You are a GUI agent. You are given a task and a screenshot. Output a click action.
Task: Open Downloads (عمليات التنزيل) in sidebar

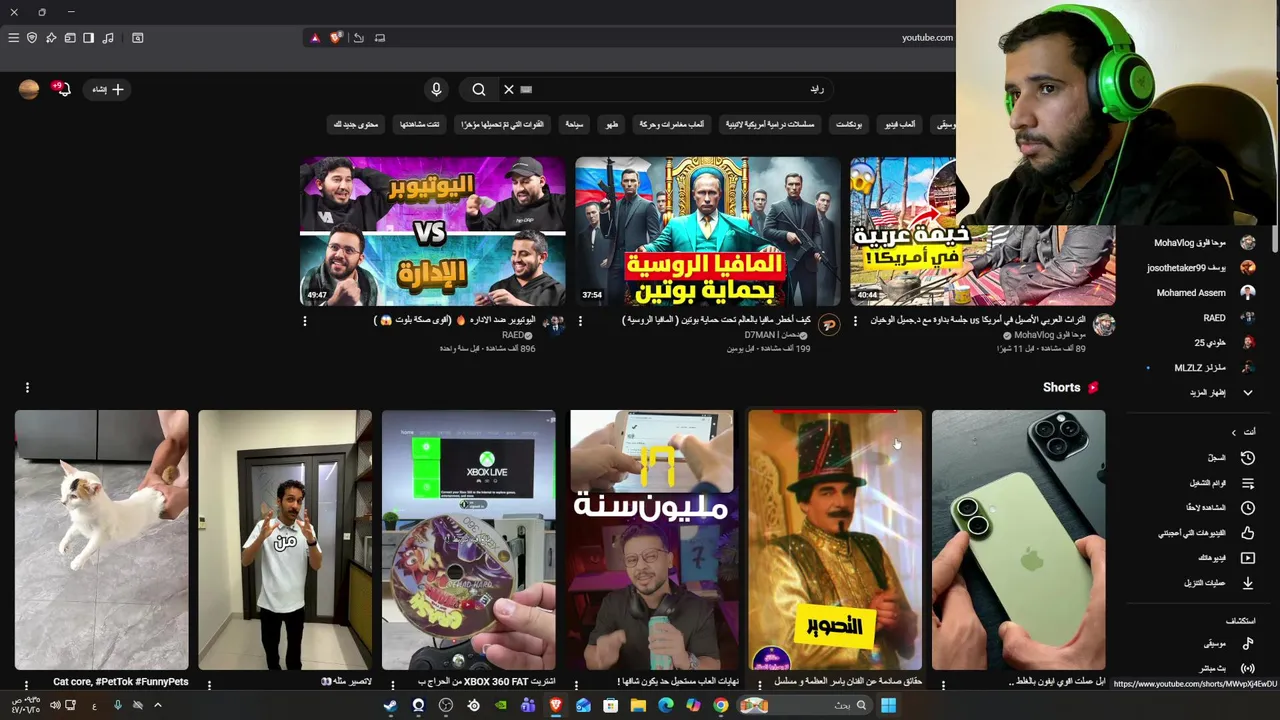point(1200,583)
